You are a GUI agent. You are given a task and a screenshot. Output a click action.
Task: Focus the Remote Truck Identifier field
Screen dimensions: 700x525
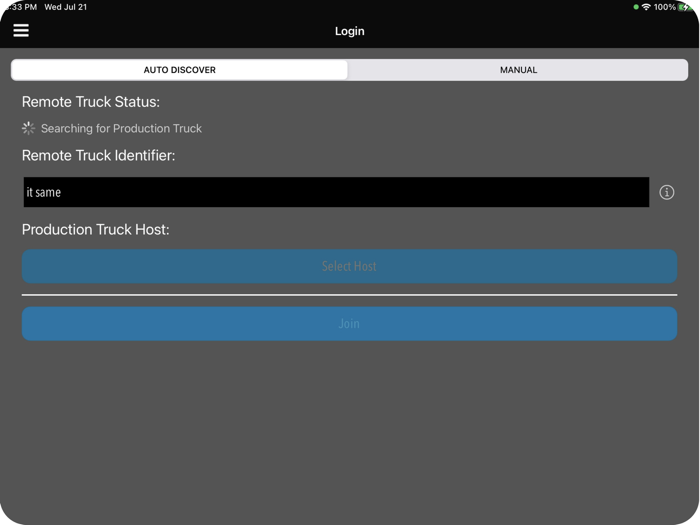click(x=336, y=192)
